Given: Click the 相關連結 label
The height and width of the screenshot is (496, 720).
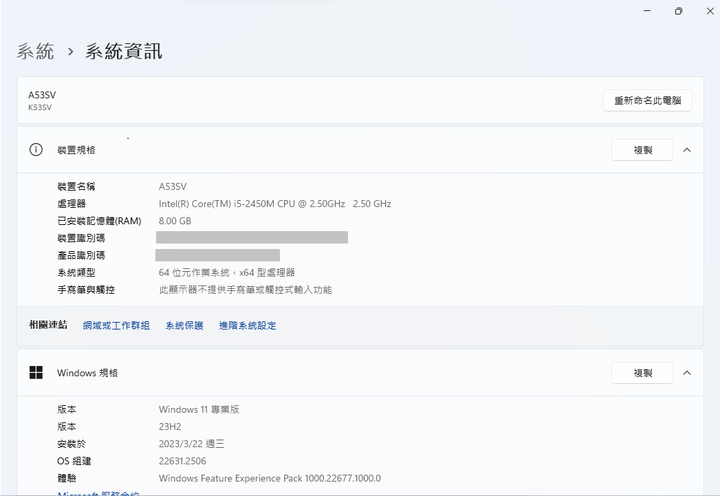Looking at the screenshot, I should click(x=48, y=325).
